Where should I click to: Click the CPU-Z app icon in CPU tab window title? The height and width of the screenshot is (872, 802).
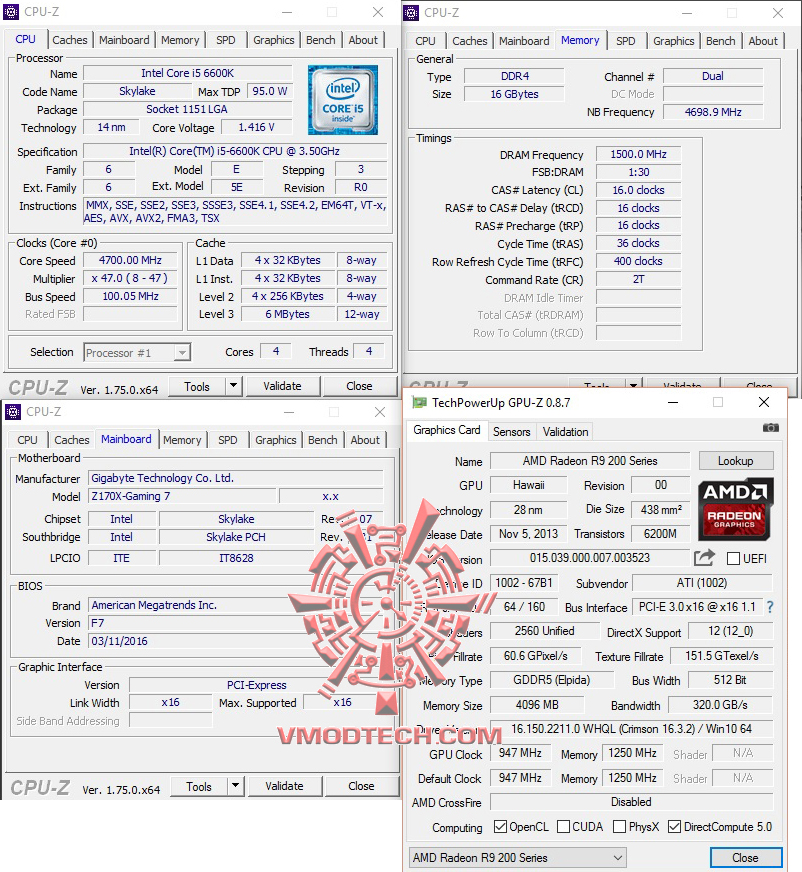[11, 12]
